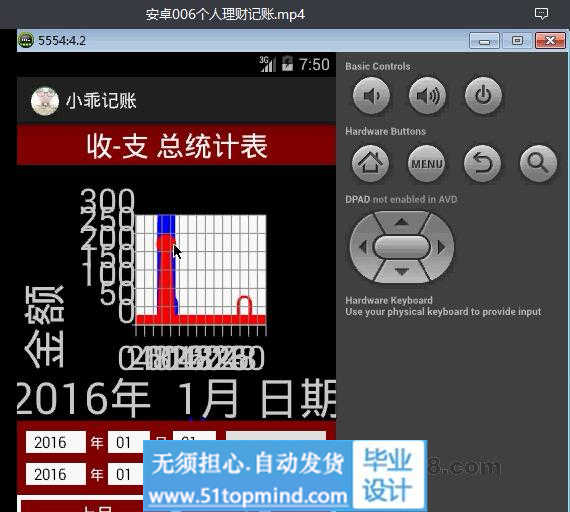Click the volume down emulator button
This screenshot has width=570, height=512.
(x=371, y=96)
